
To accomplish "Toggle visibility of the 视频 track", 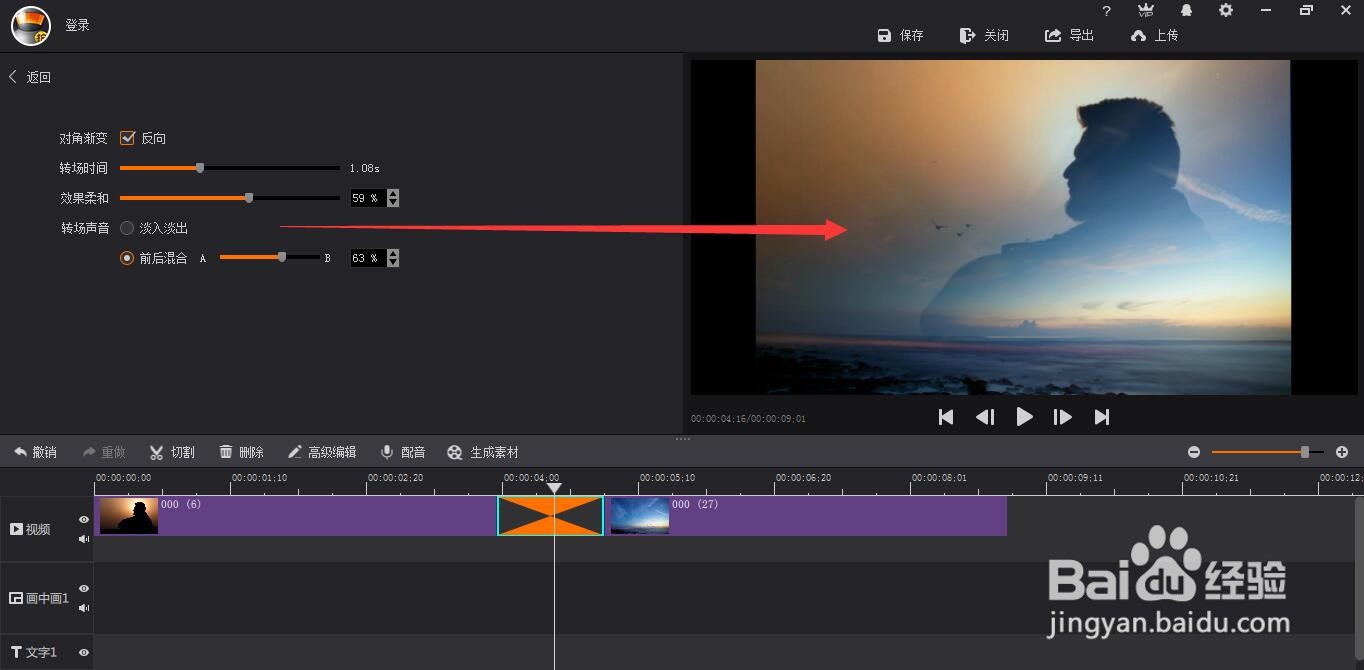I will pos(84,520).
